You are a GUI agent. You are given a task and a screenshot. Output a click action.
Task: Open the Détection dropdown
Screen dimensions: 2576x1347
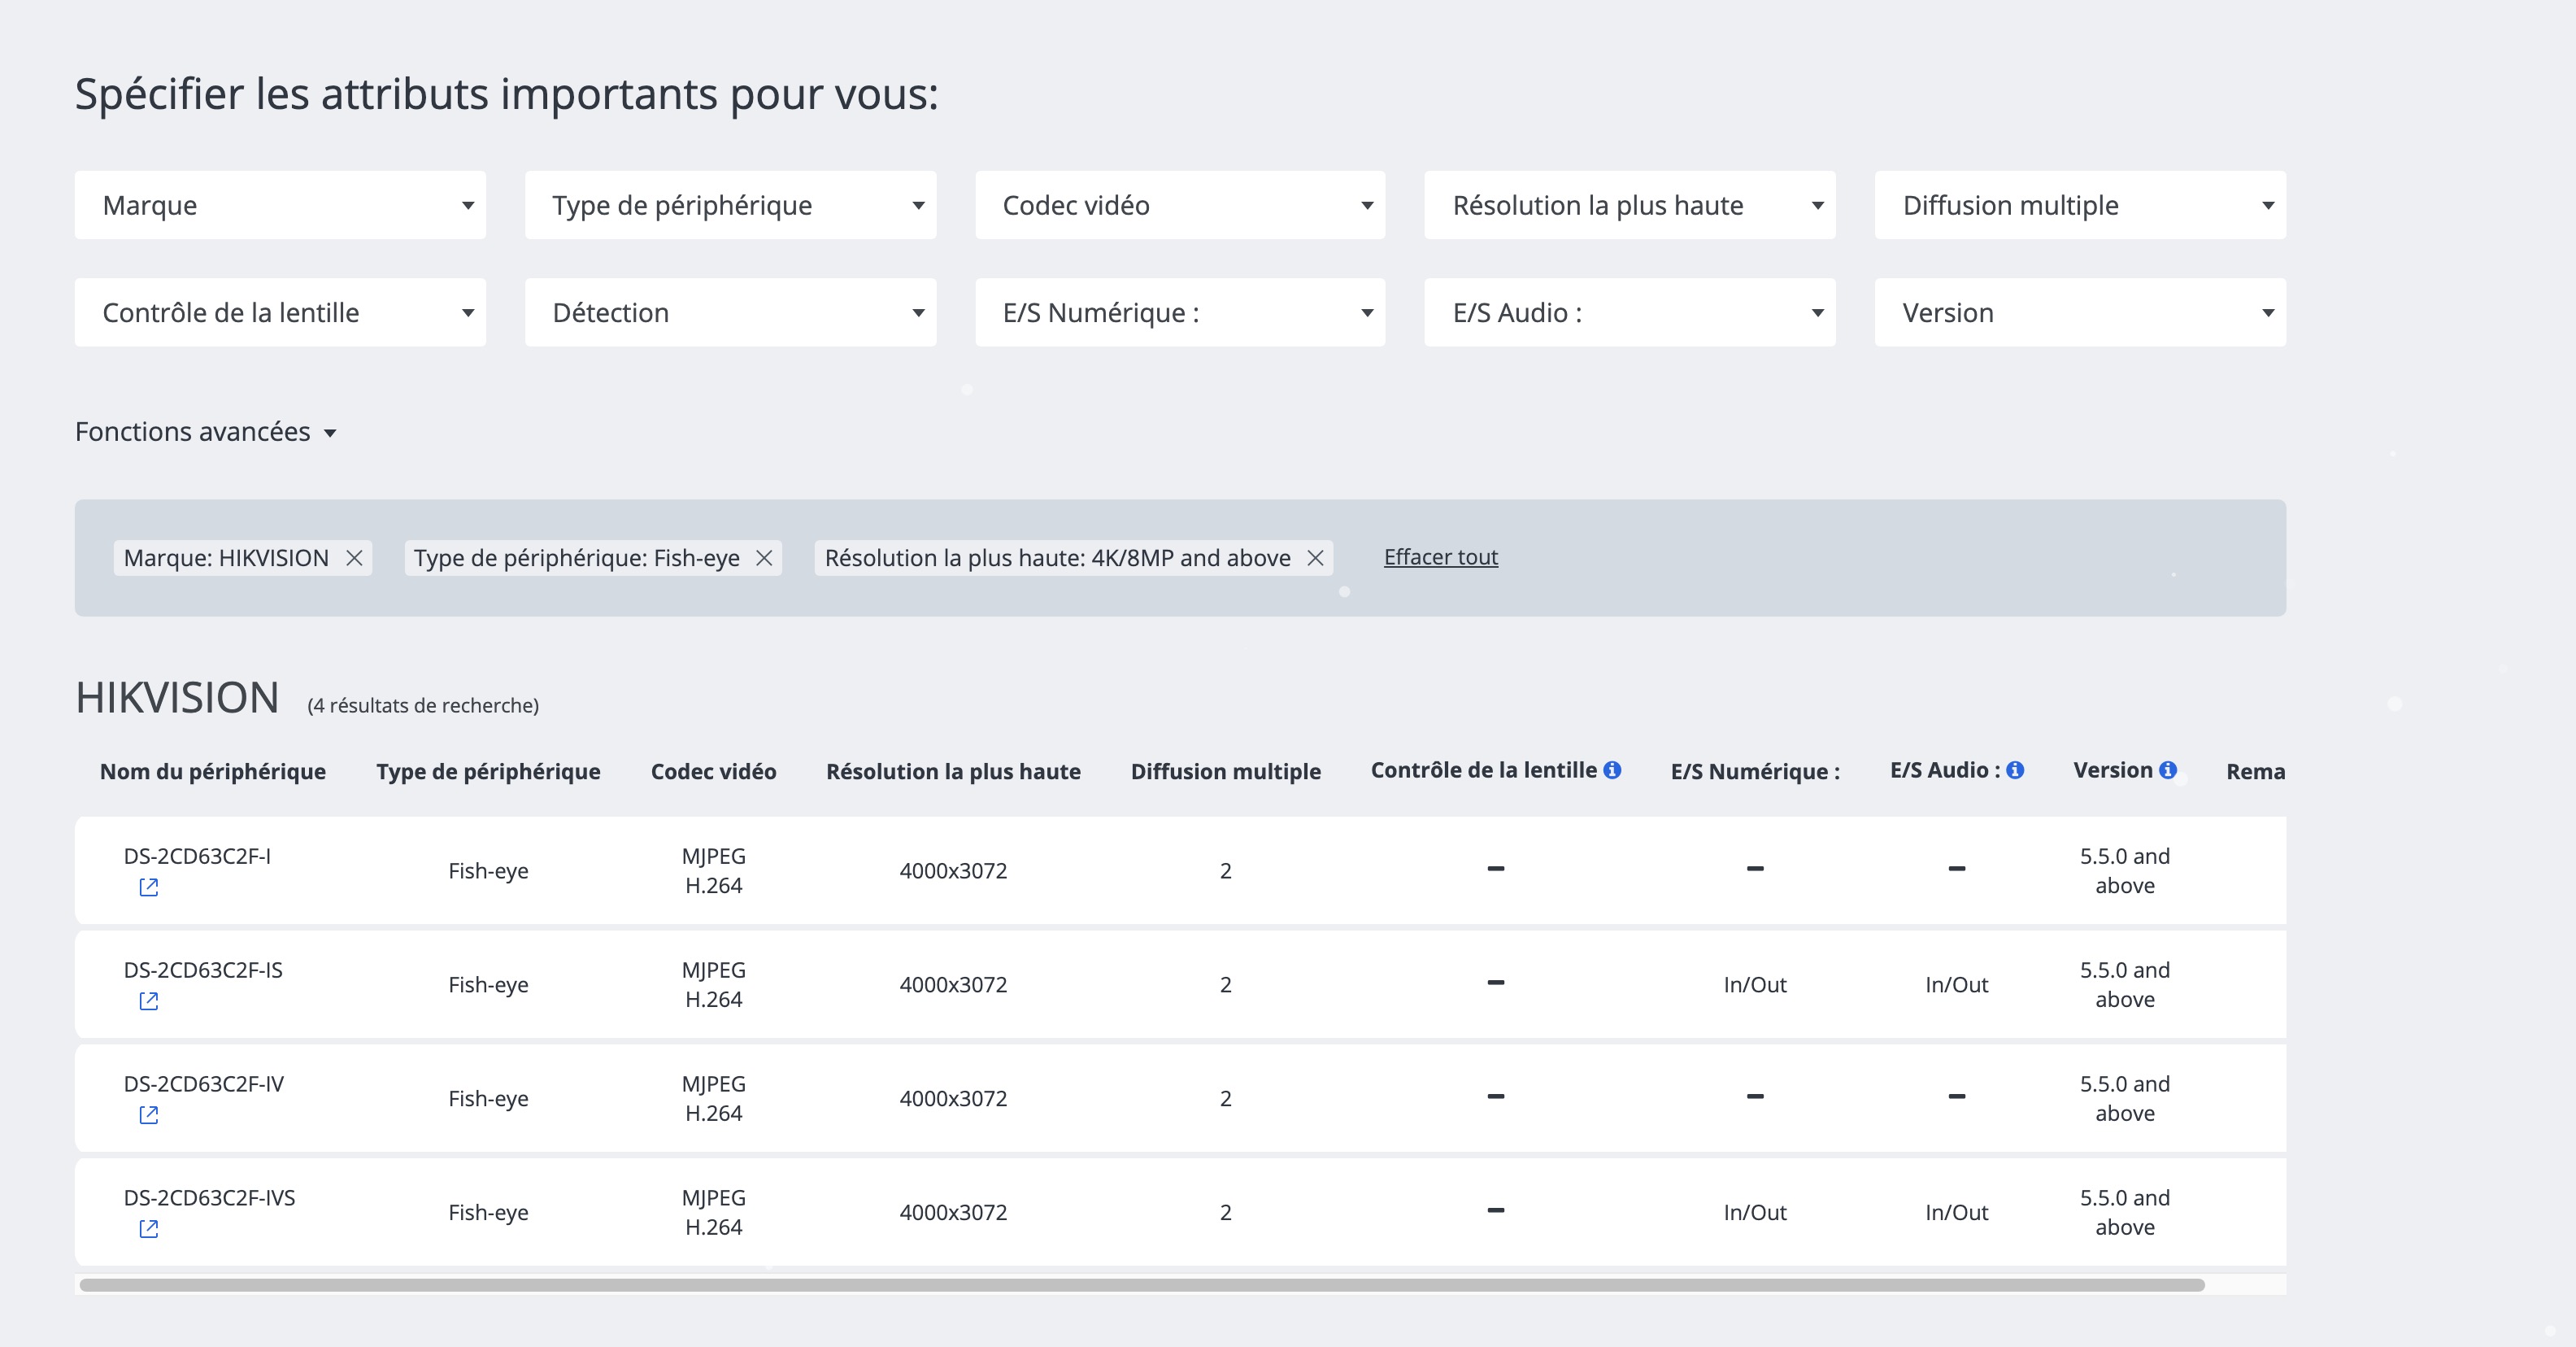click(730, 313)
